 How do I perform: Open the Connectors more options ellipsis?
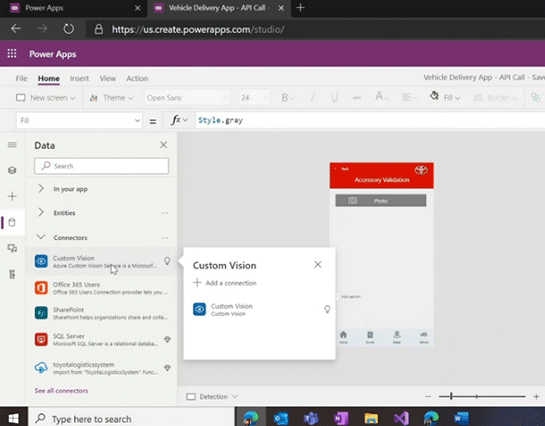point(164,238)
